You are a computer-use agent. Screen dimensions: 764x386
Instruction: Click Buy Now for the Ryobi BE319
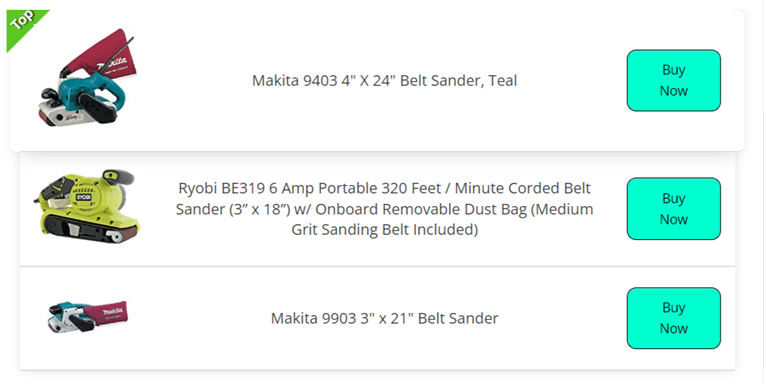coord(673,209)
